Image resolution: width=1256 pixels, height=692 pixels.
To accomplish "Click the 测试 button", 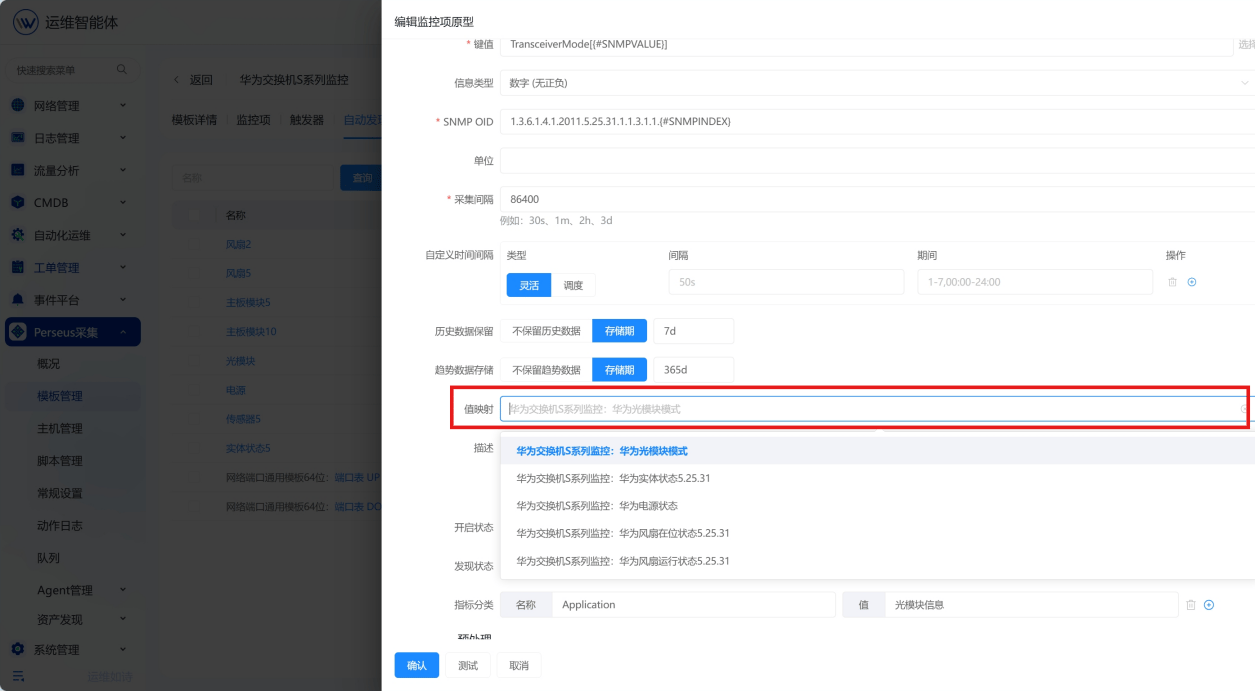I will 467,666.
